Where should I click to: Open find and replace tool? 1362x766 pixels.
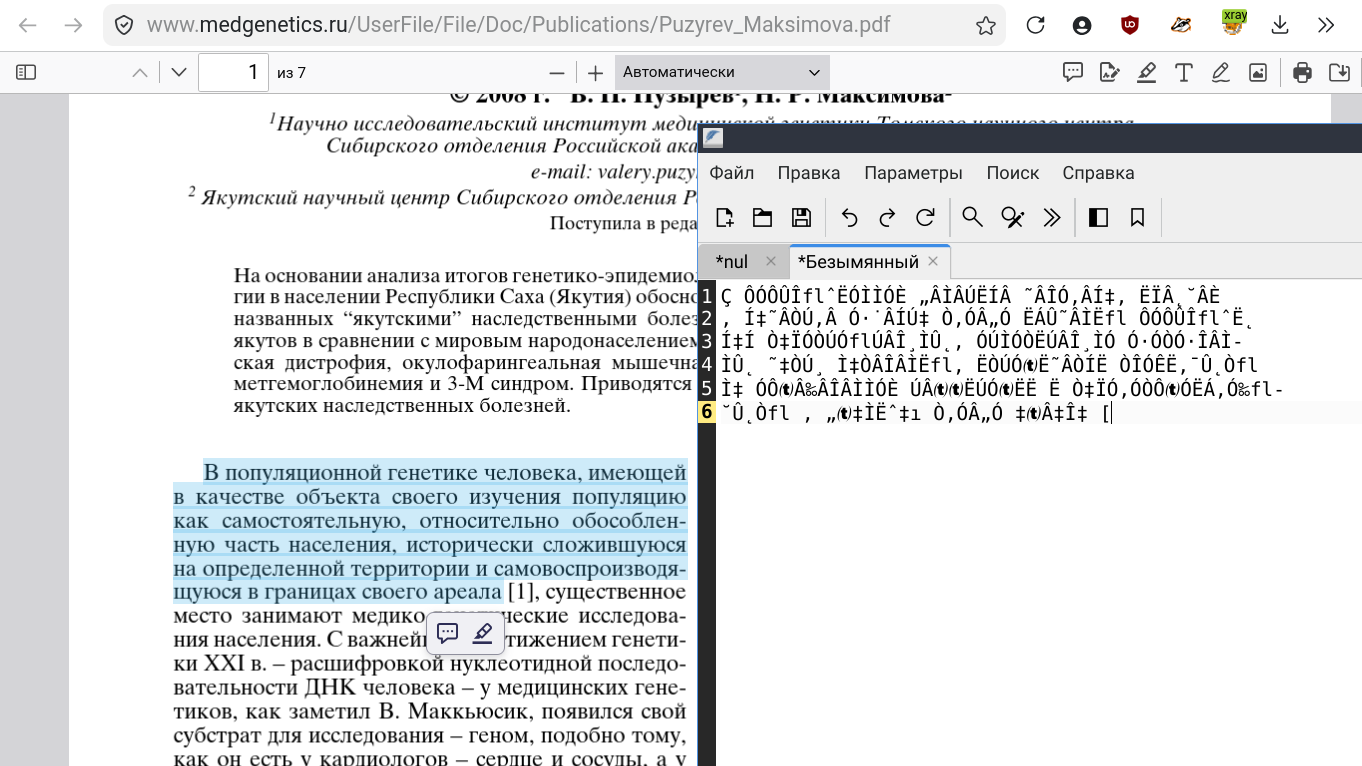(x=1013, y=217)
